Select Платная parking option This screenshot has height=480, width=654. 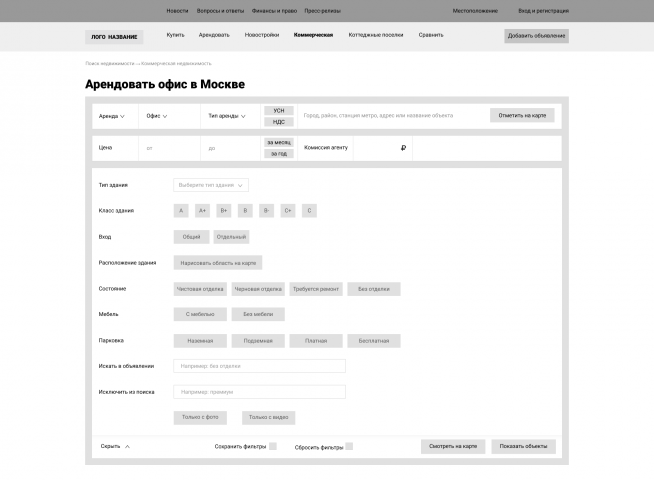[316, 341]
